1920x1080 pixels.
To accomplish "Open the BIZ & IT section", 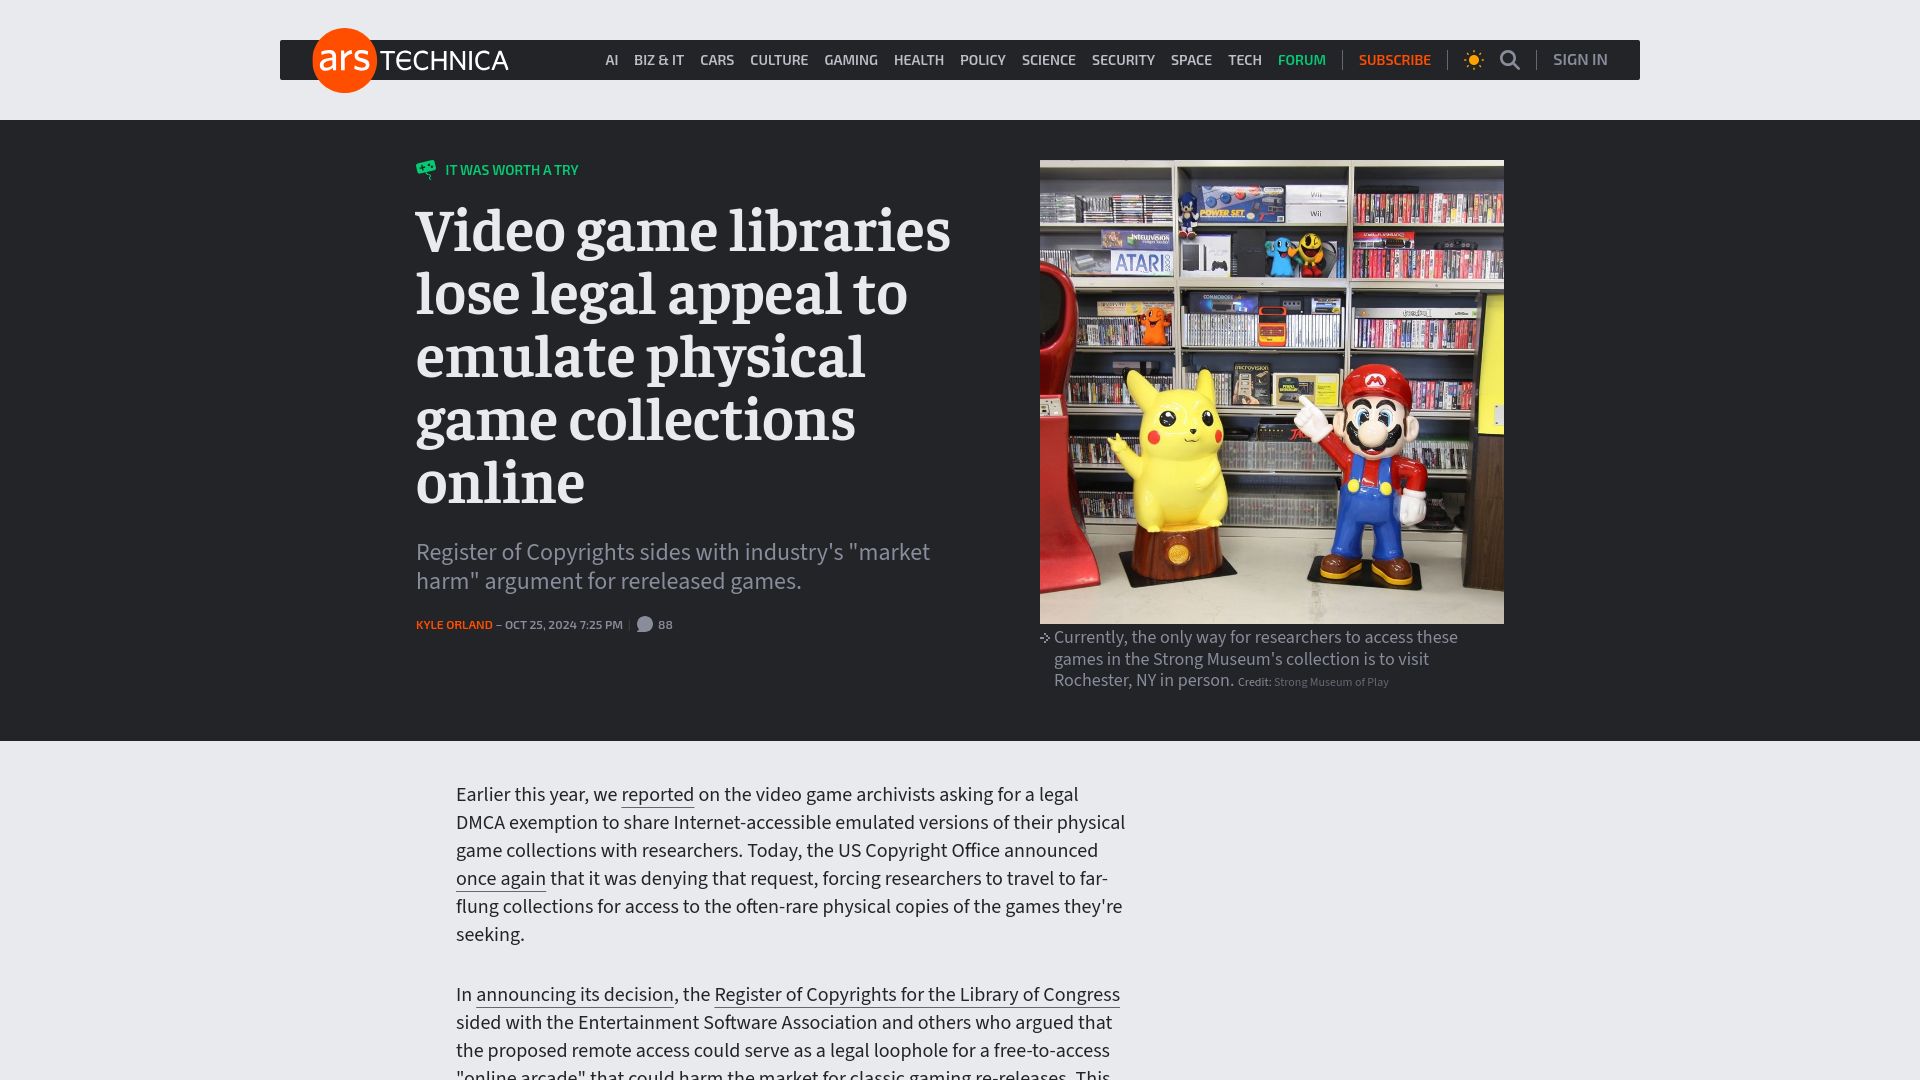I will click(659, 60).
